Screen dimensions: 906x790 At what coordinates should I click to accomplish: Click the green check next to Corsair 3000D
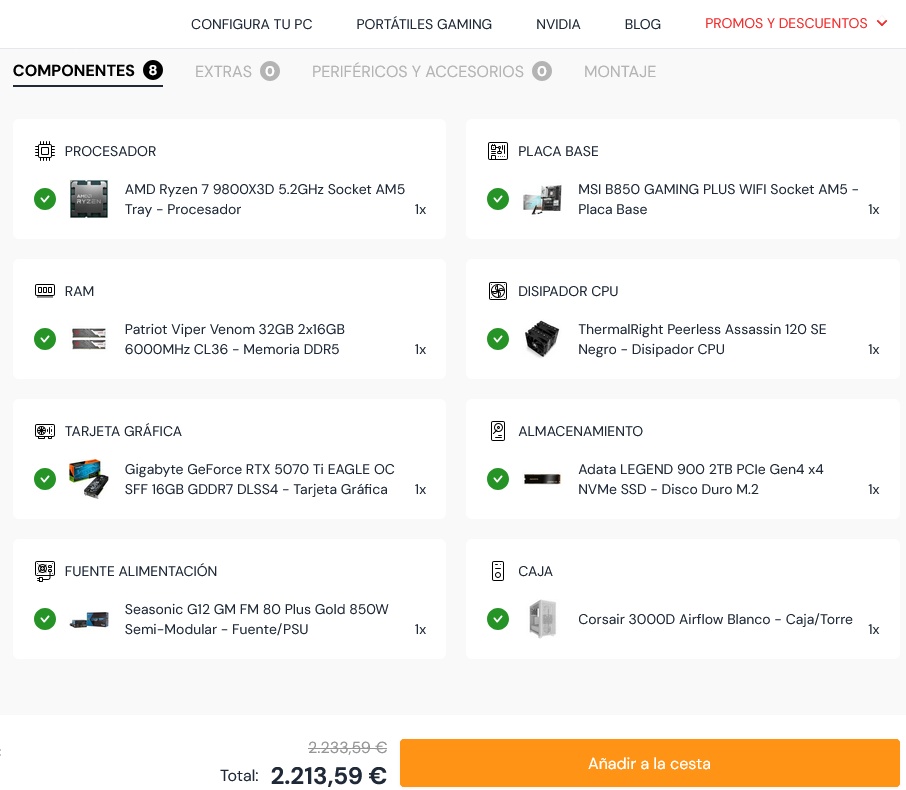(498, 619)
